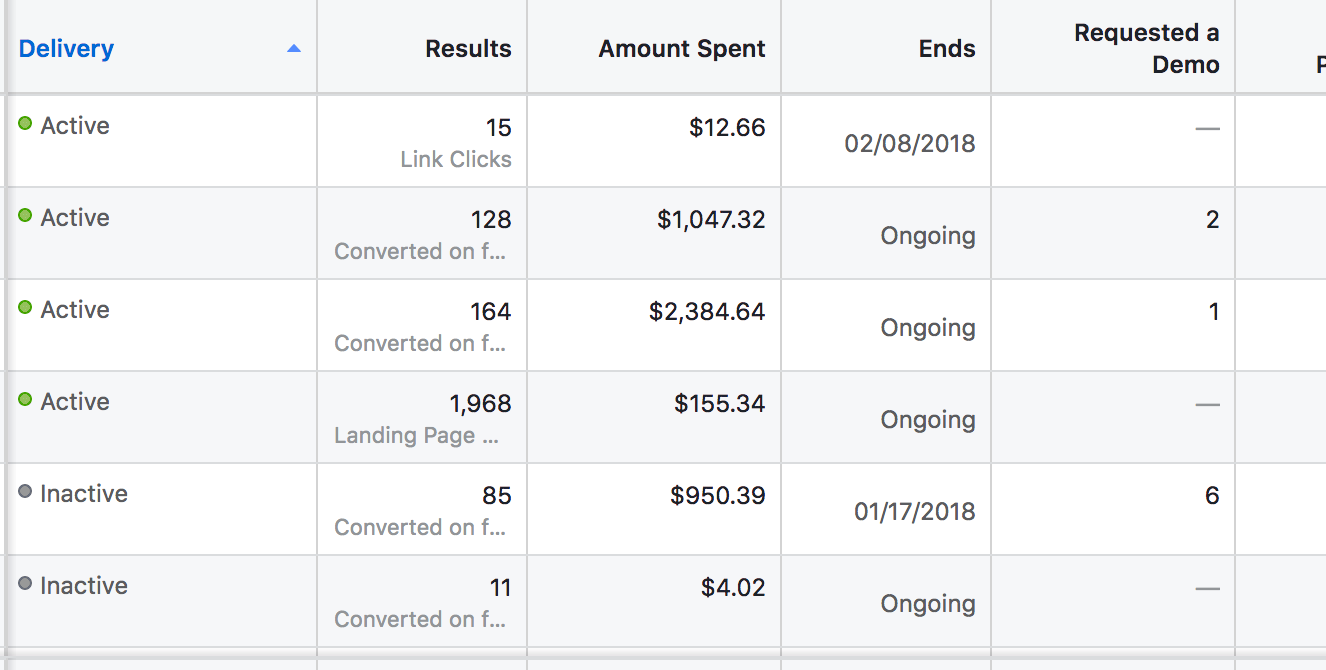Click the 01/17/2018 end date
1326x670 pixels.
[914, 512]
